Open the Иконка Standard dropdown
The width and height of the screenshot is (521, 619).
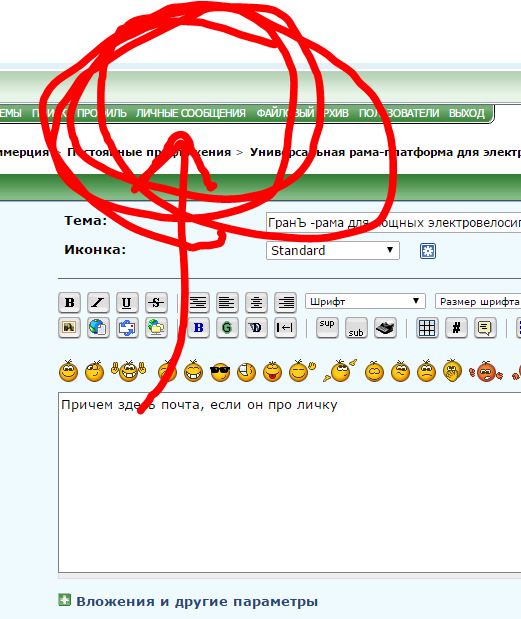(333, 251)
